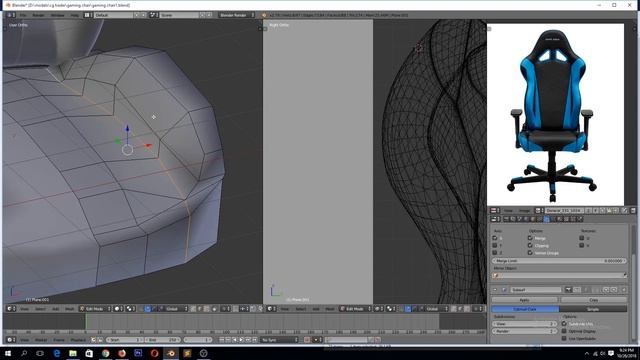Open the timeline Playback menu

78,340
